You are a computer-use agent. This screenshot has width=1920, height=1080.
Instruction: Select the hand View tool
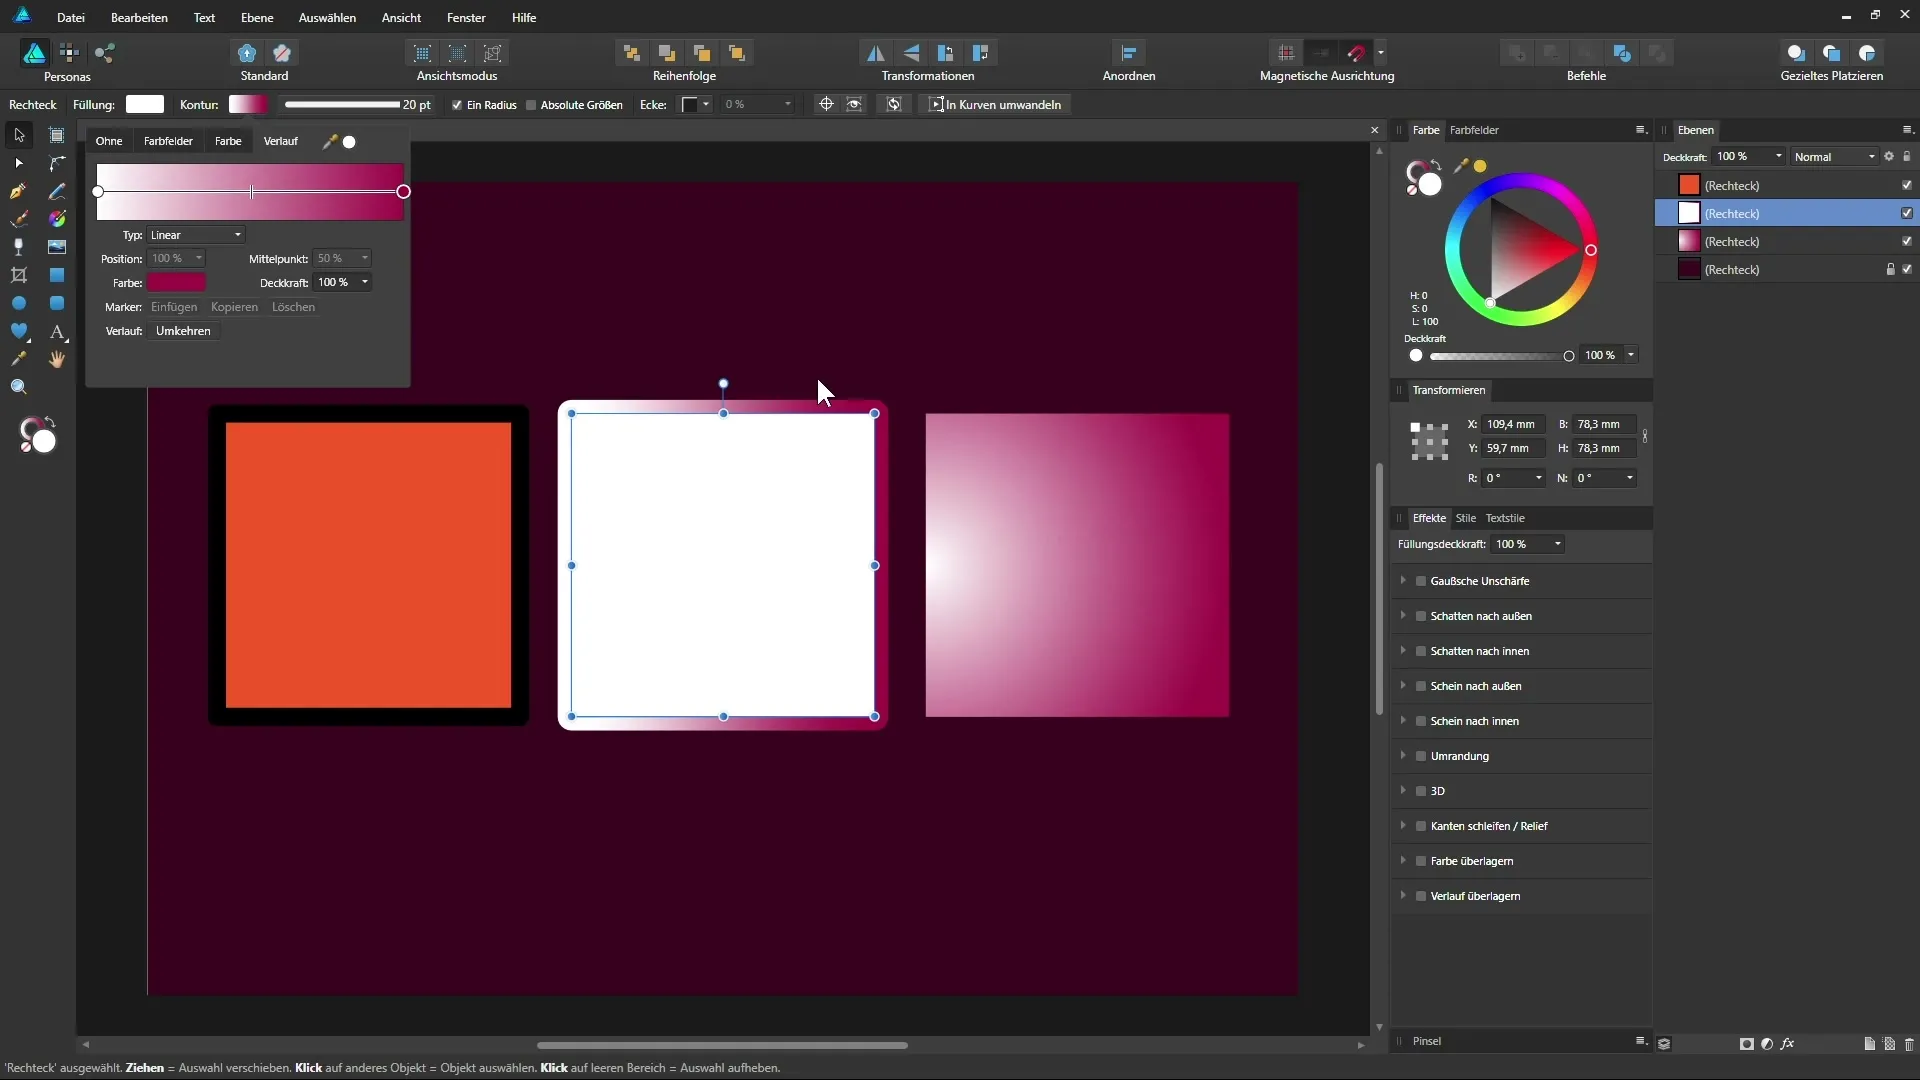[x=57, y=359]
